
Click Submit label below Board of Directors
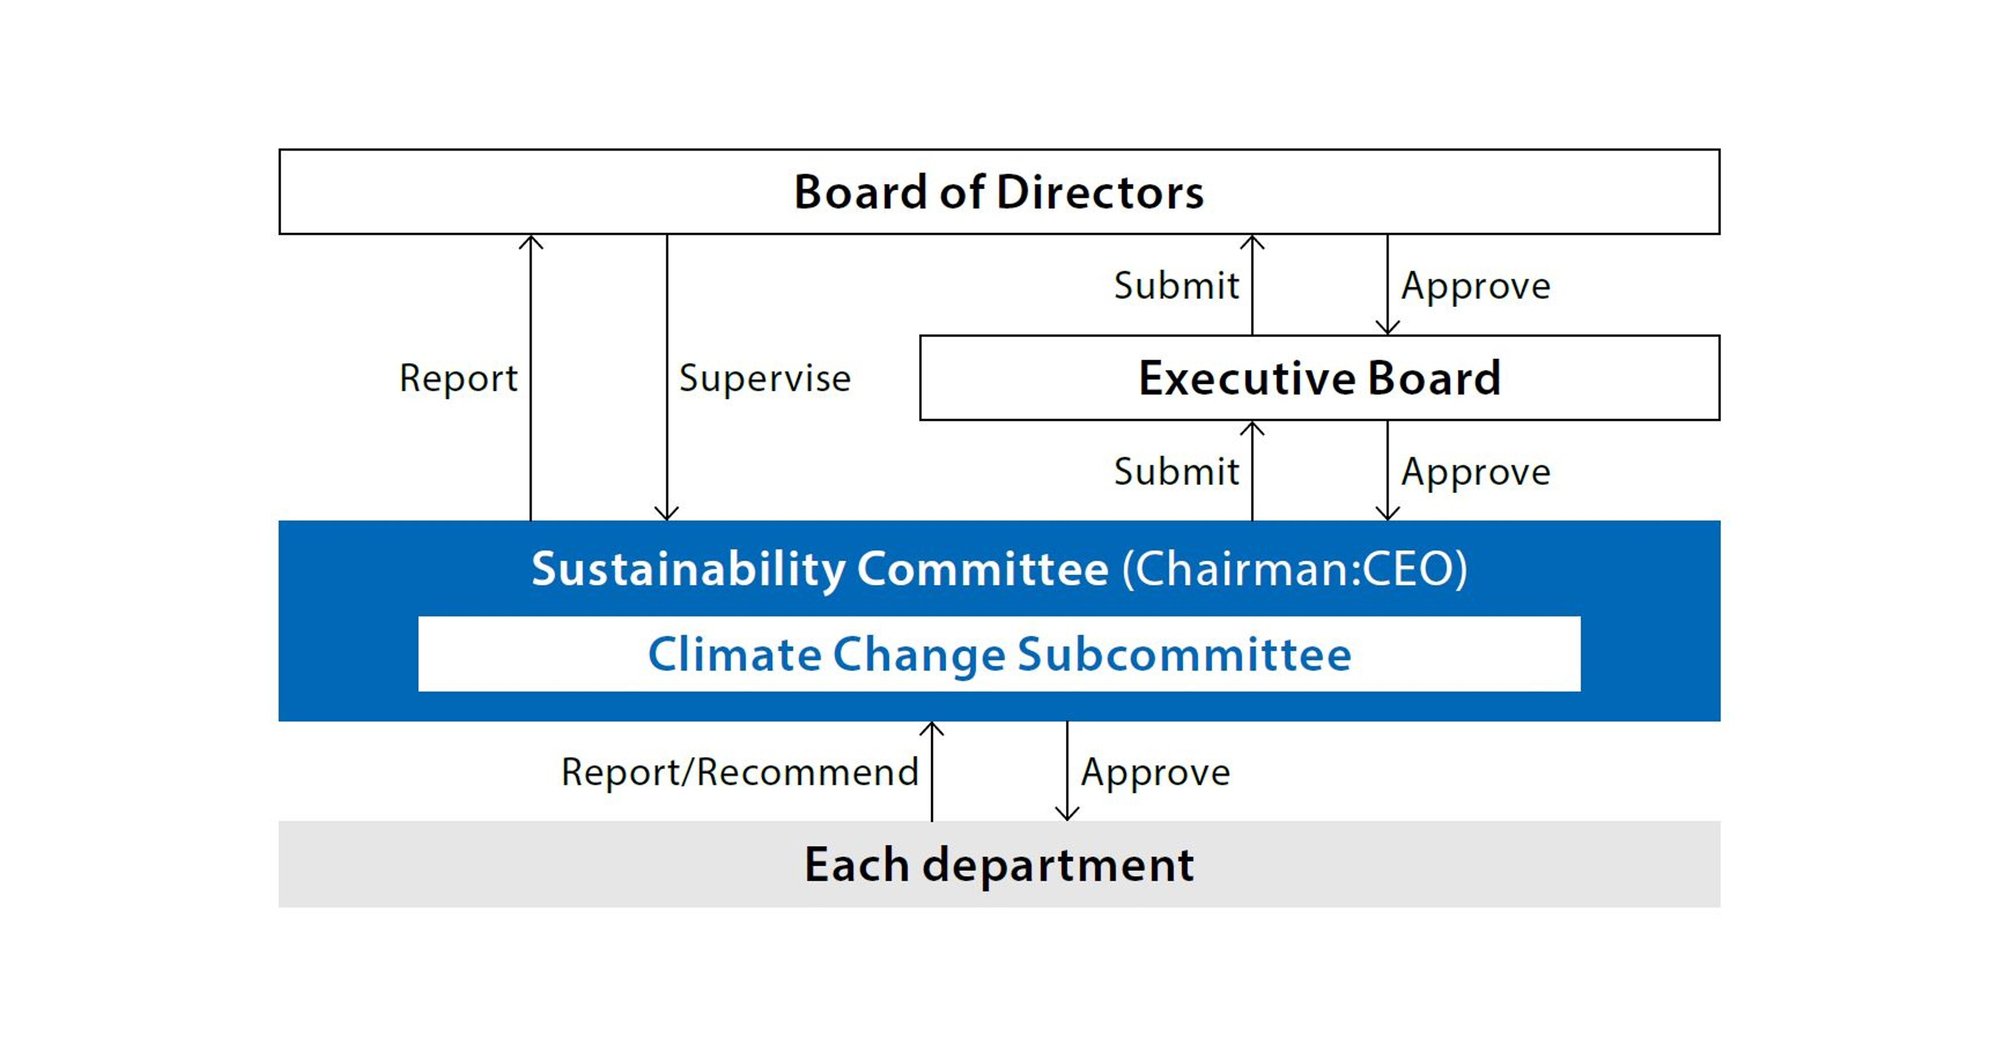click(1176, 286)
